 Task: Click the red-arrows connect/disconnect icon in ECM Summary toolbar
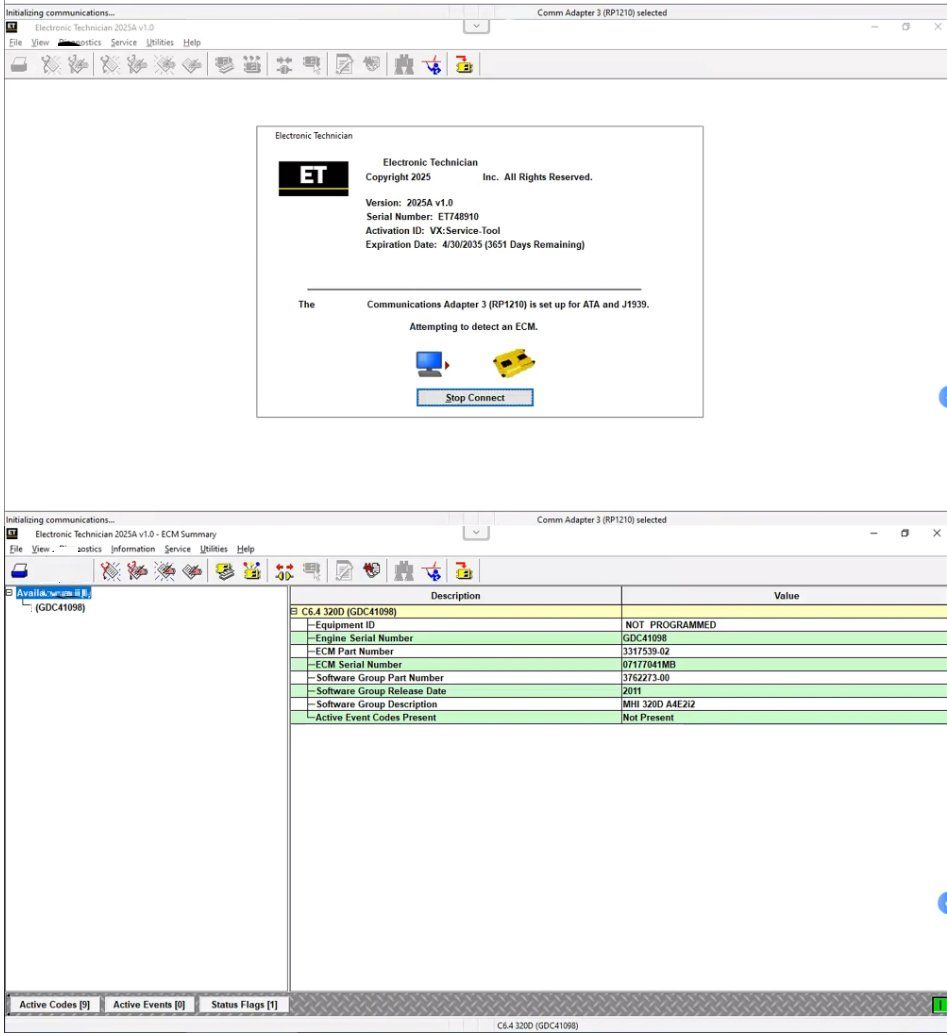tap(284, 571)
